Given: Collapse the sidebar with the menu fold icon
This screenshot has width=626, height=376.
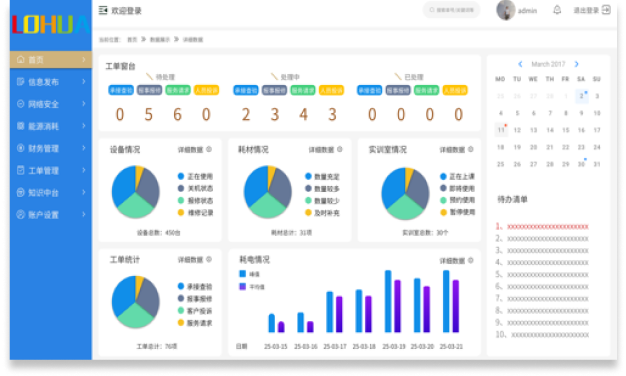Looking at the screenshot, I should pos(103,10).
